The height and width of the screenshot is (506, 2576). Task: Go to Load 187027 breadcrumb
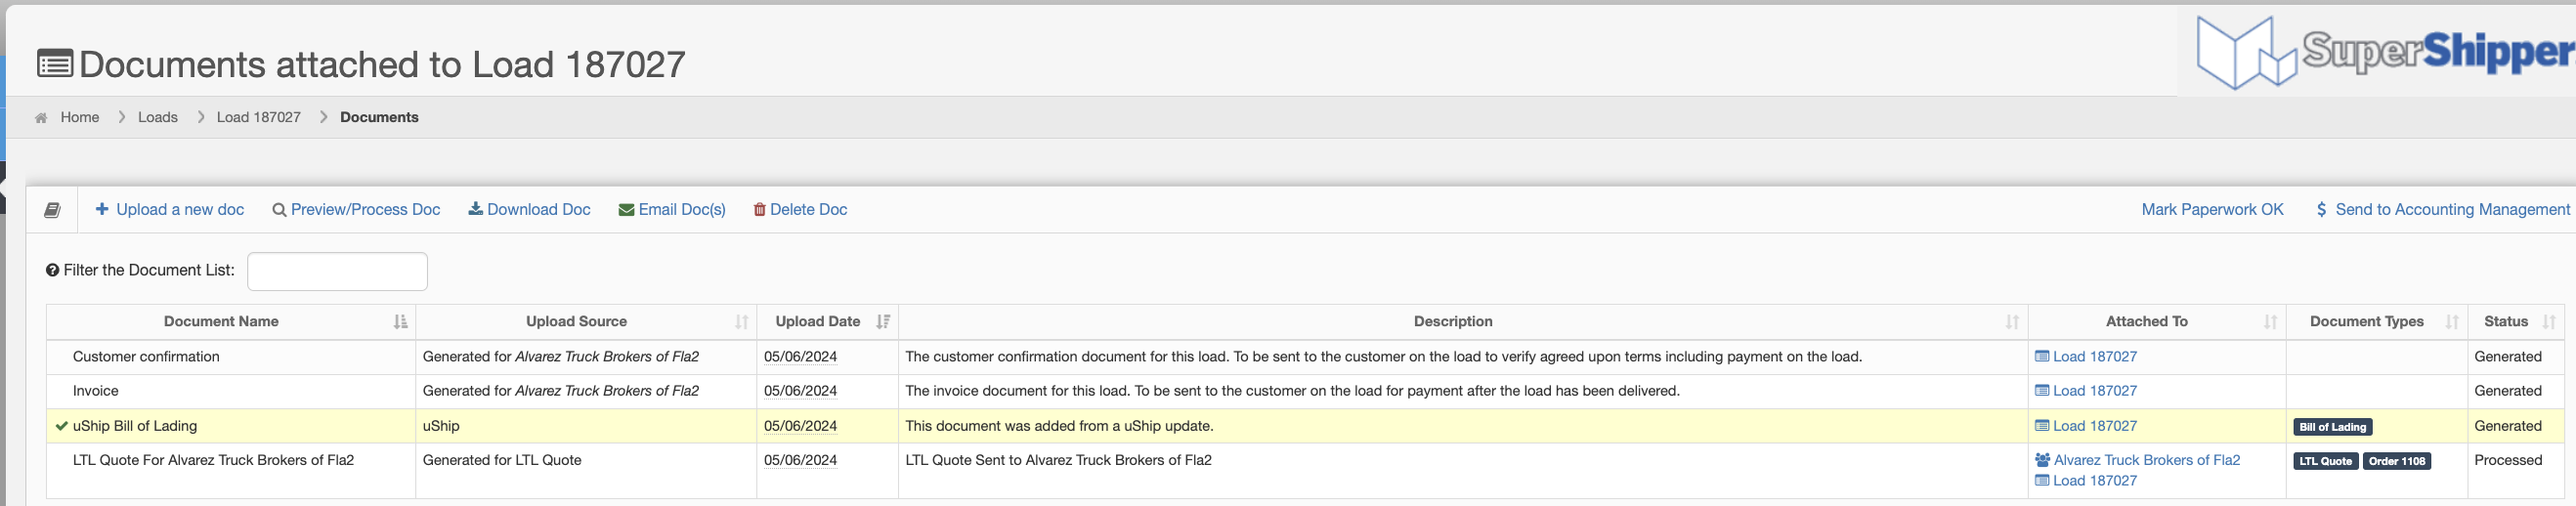[259, 118]
